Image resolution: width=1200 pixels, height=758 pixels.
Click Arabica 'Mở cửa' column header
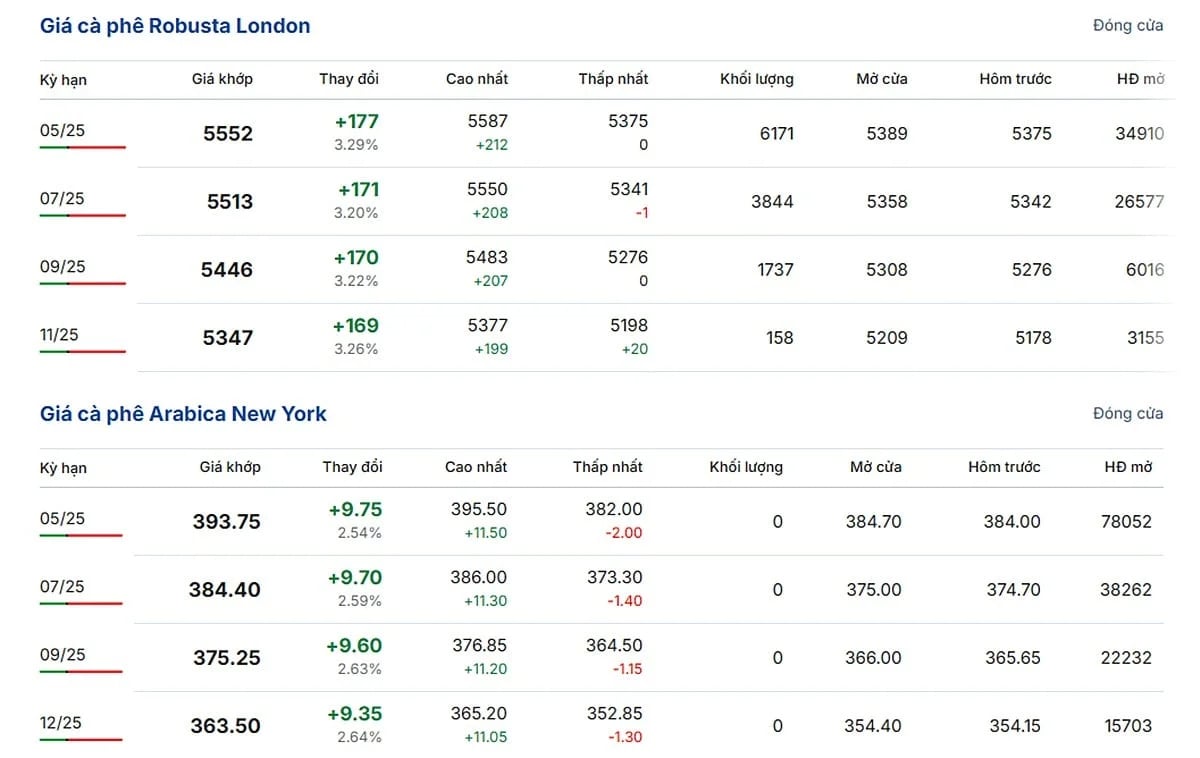pyautogui.click(x=876, y=467)
